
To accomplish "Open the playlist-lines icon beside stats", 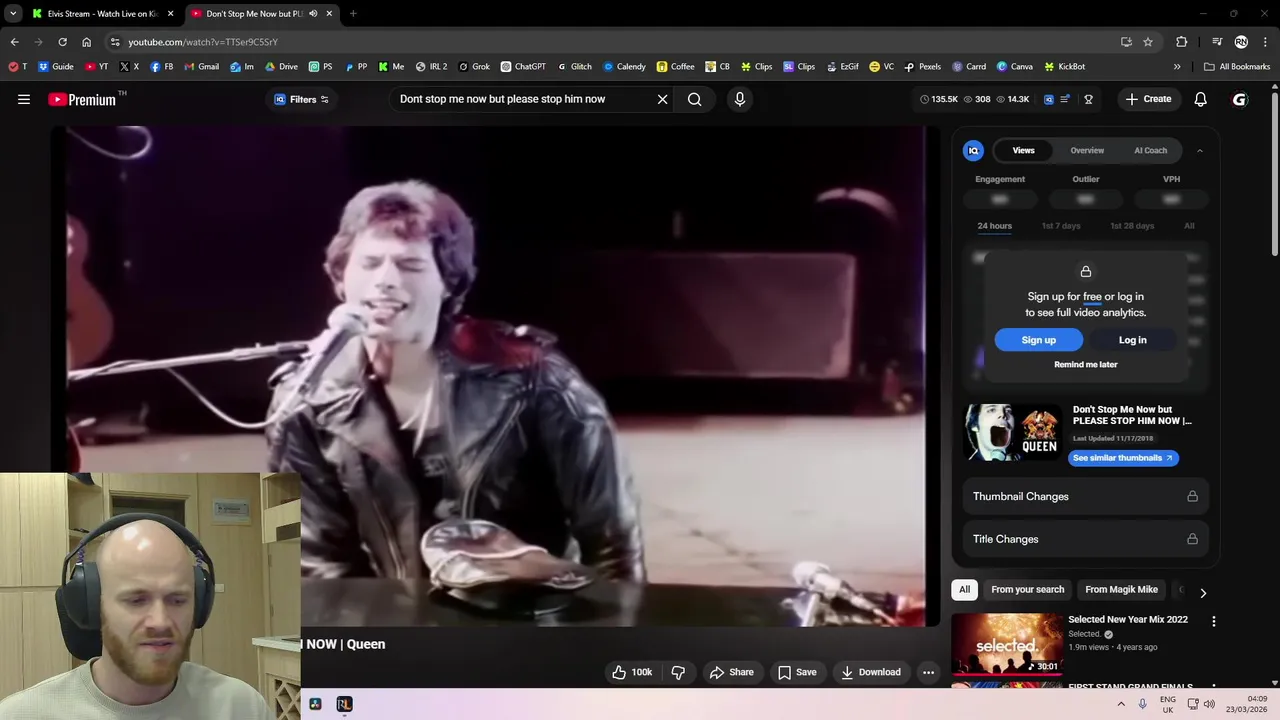I will click(x=1065, y=99).
